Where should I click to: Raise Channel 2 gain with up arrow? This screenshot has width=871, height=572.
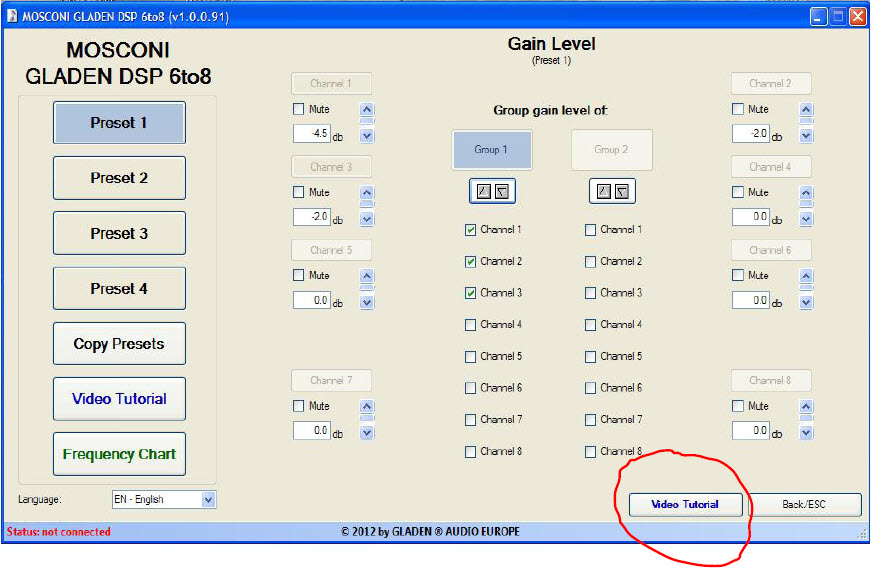coord(807,109)
